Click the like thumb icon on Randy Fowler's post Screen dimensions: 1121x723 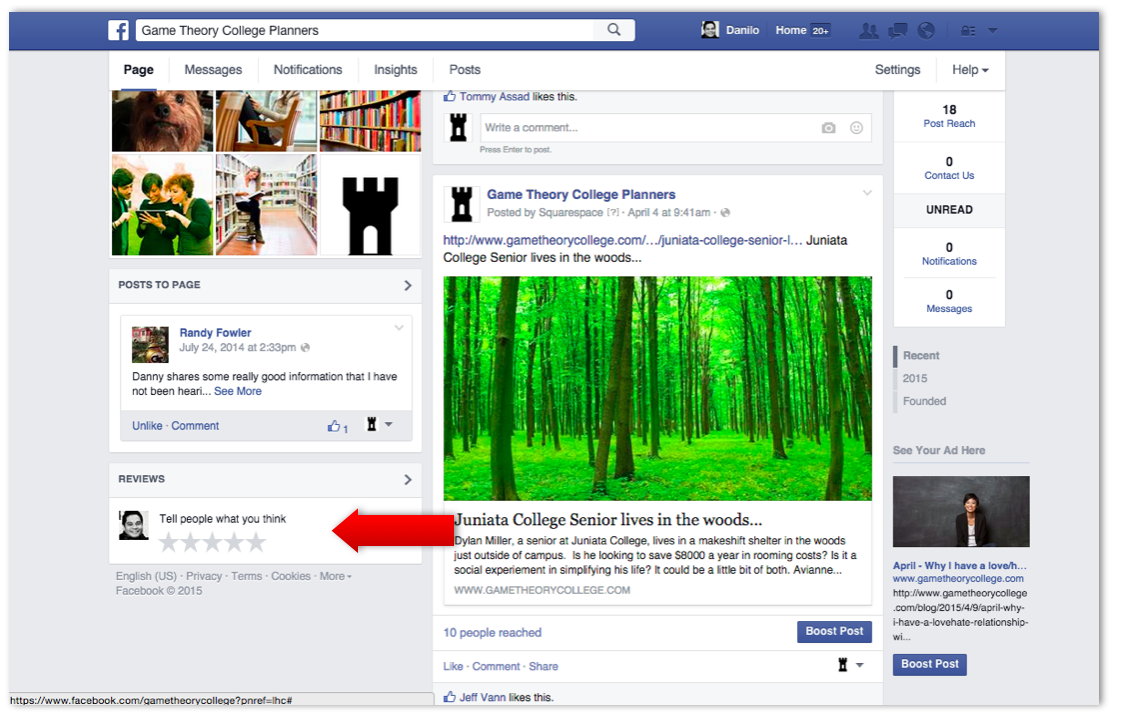coord(334,426)
